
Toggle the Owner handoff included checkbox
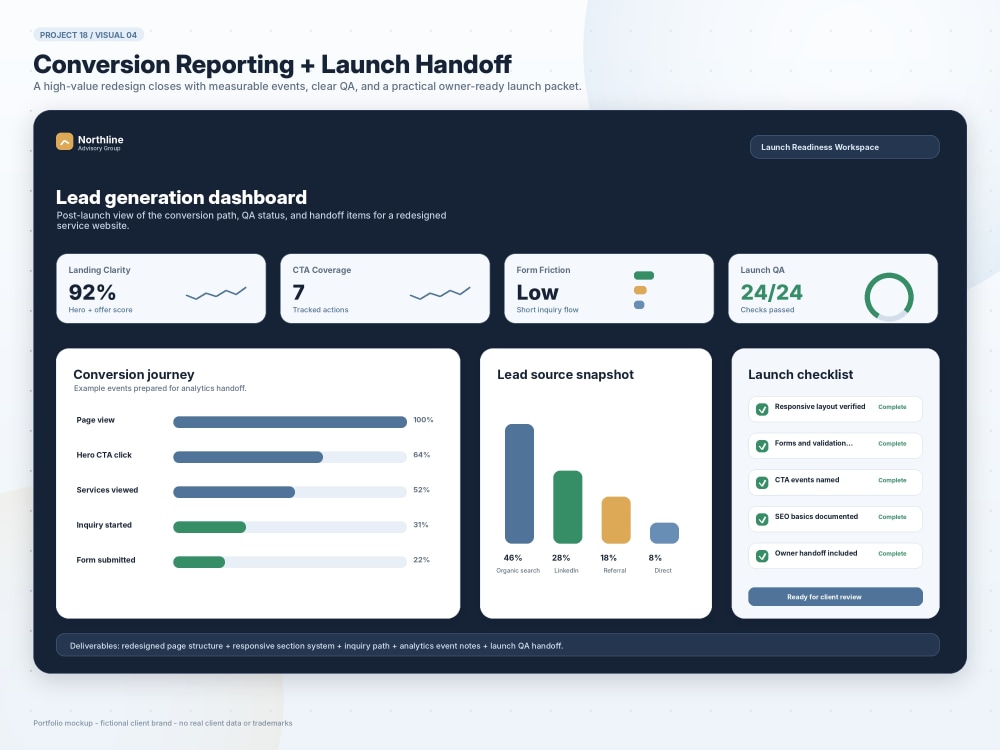761,556
